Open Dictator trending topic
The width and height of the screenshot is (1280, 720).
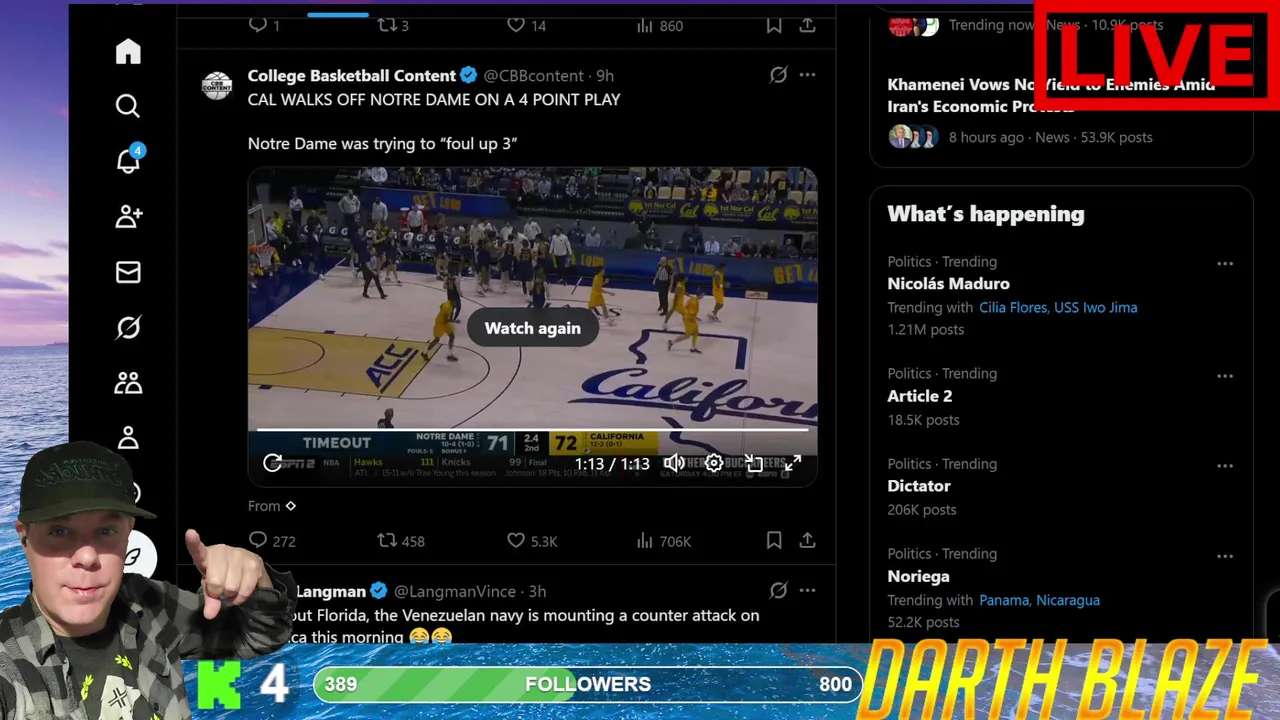pyautogui.click(x=919, y=486)
